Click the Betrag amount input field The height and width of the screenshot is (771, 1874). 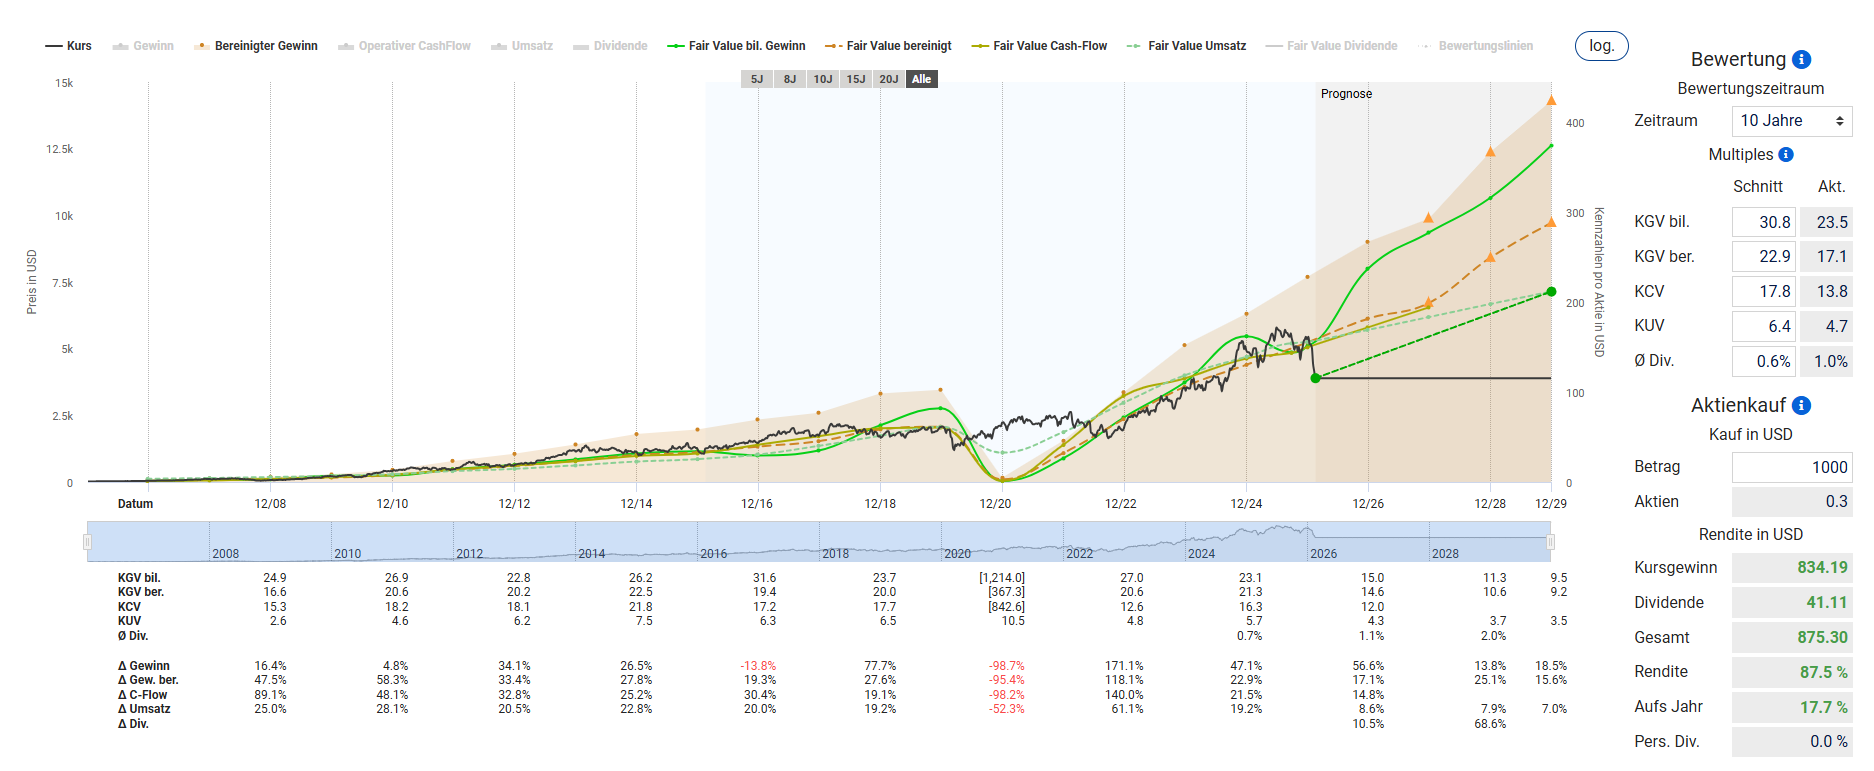tap(1791, 467)
